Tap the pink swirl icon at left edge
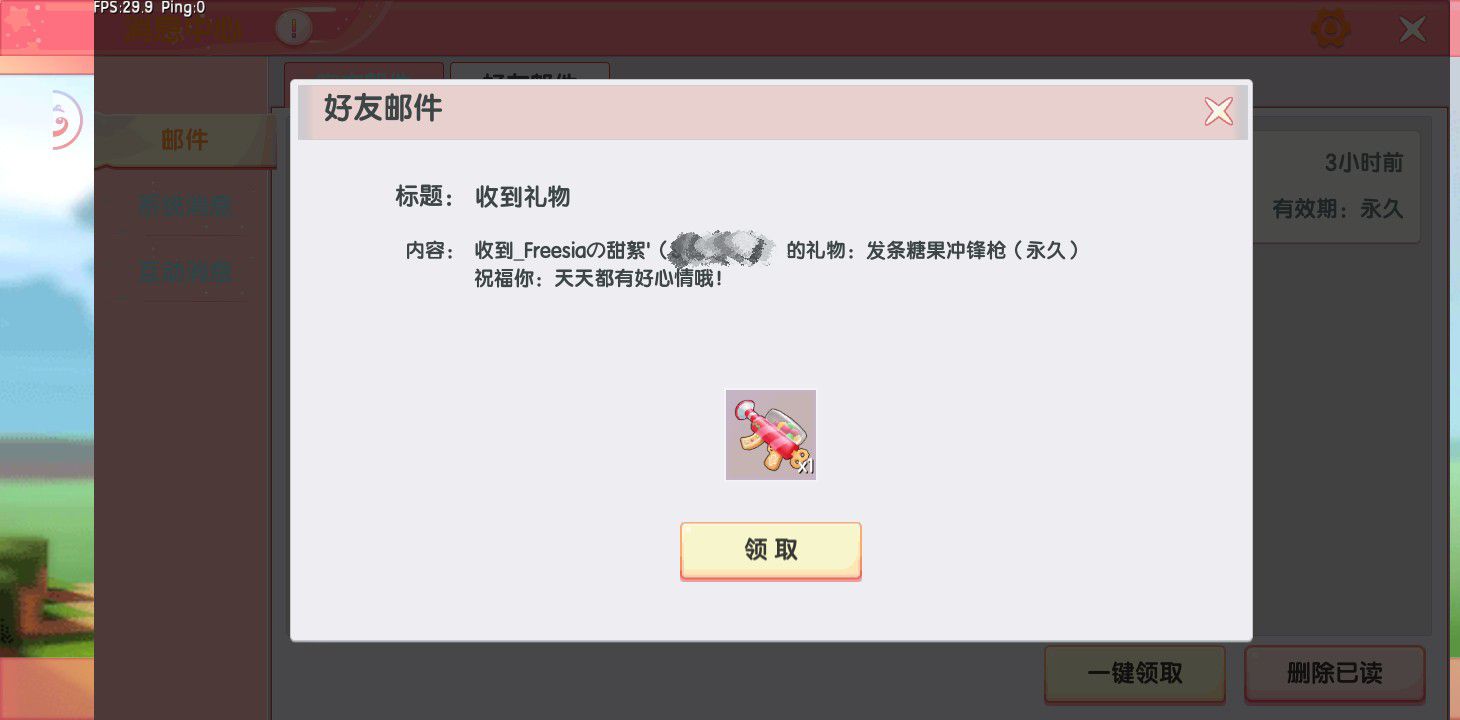This screenshot has height=720, width=1460. click(x=66, y=120)
